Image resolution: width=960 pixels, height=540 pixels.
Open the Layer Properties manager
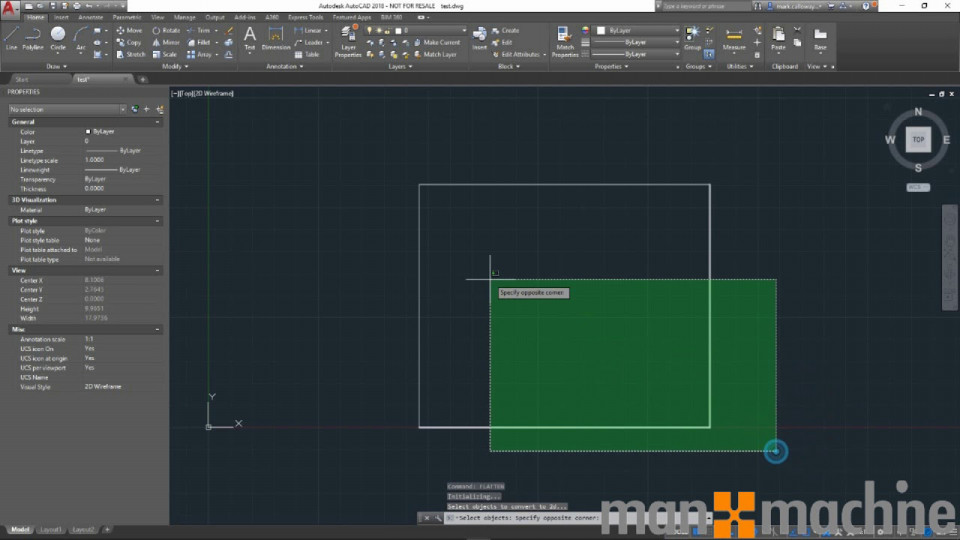[348, 40]
